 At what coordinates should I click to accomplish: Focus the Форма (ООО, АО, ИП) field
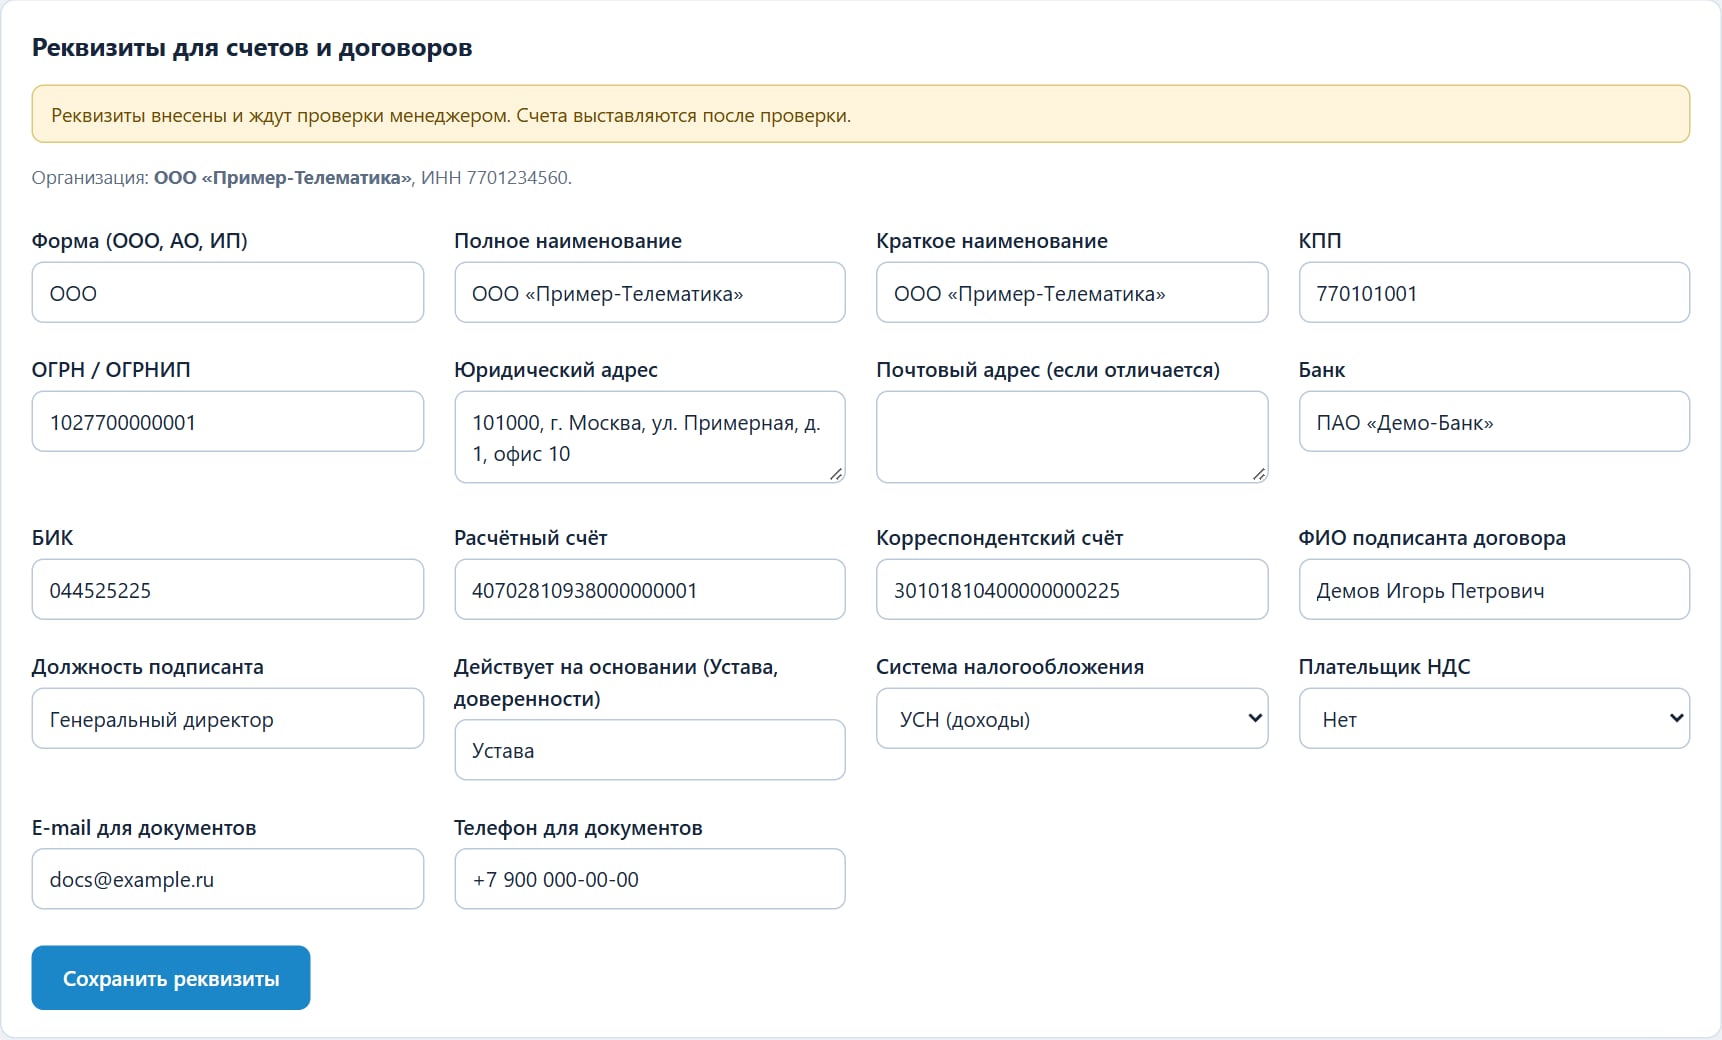pyautogui.click(x=228, y=292)
